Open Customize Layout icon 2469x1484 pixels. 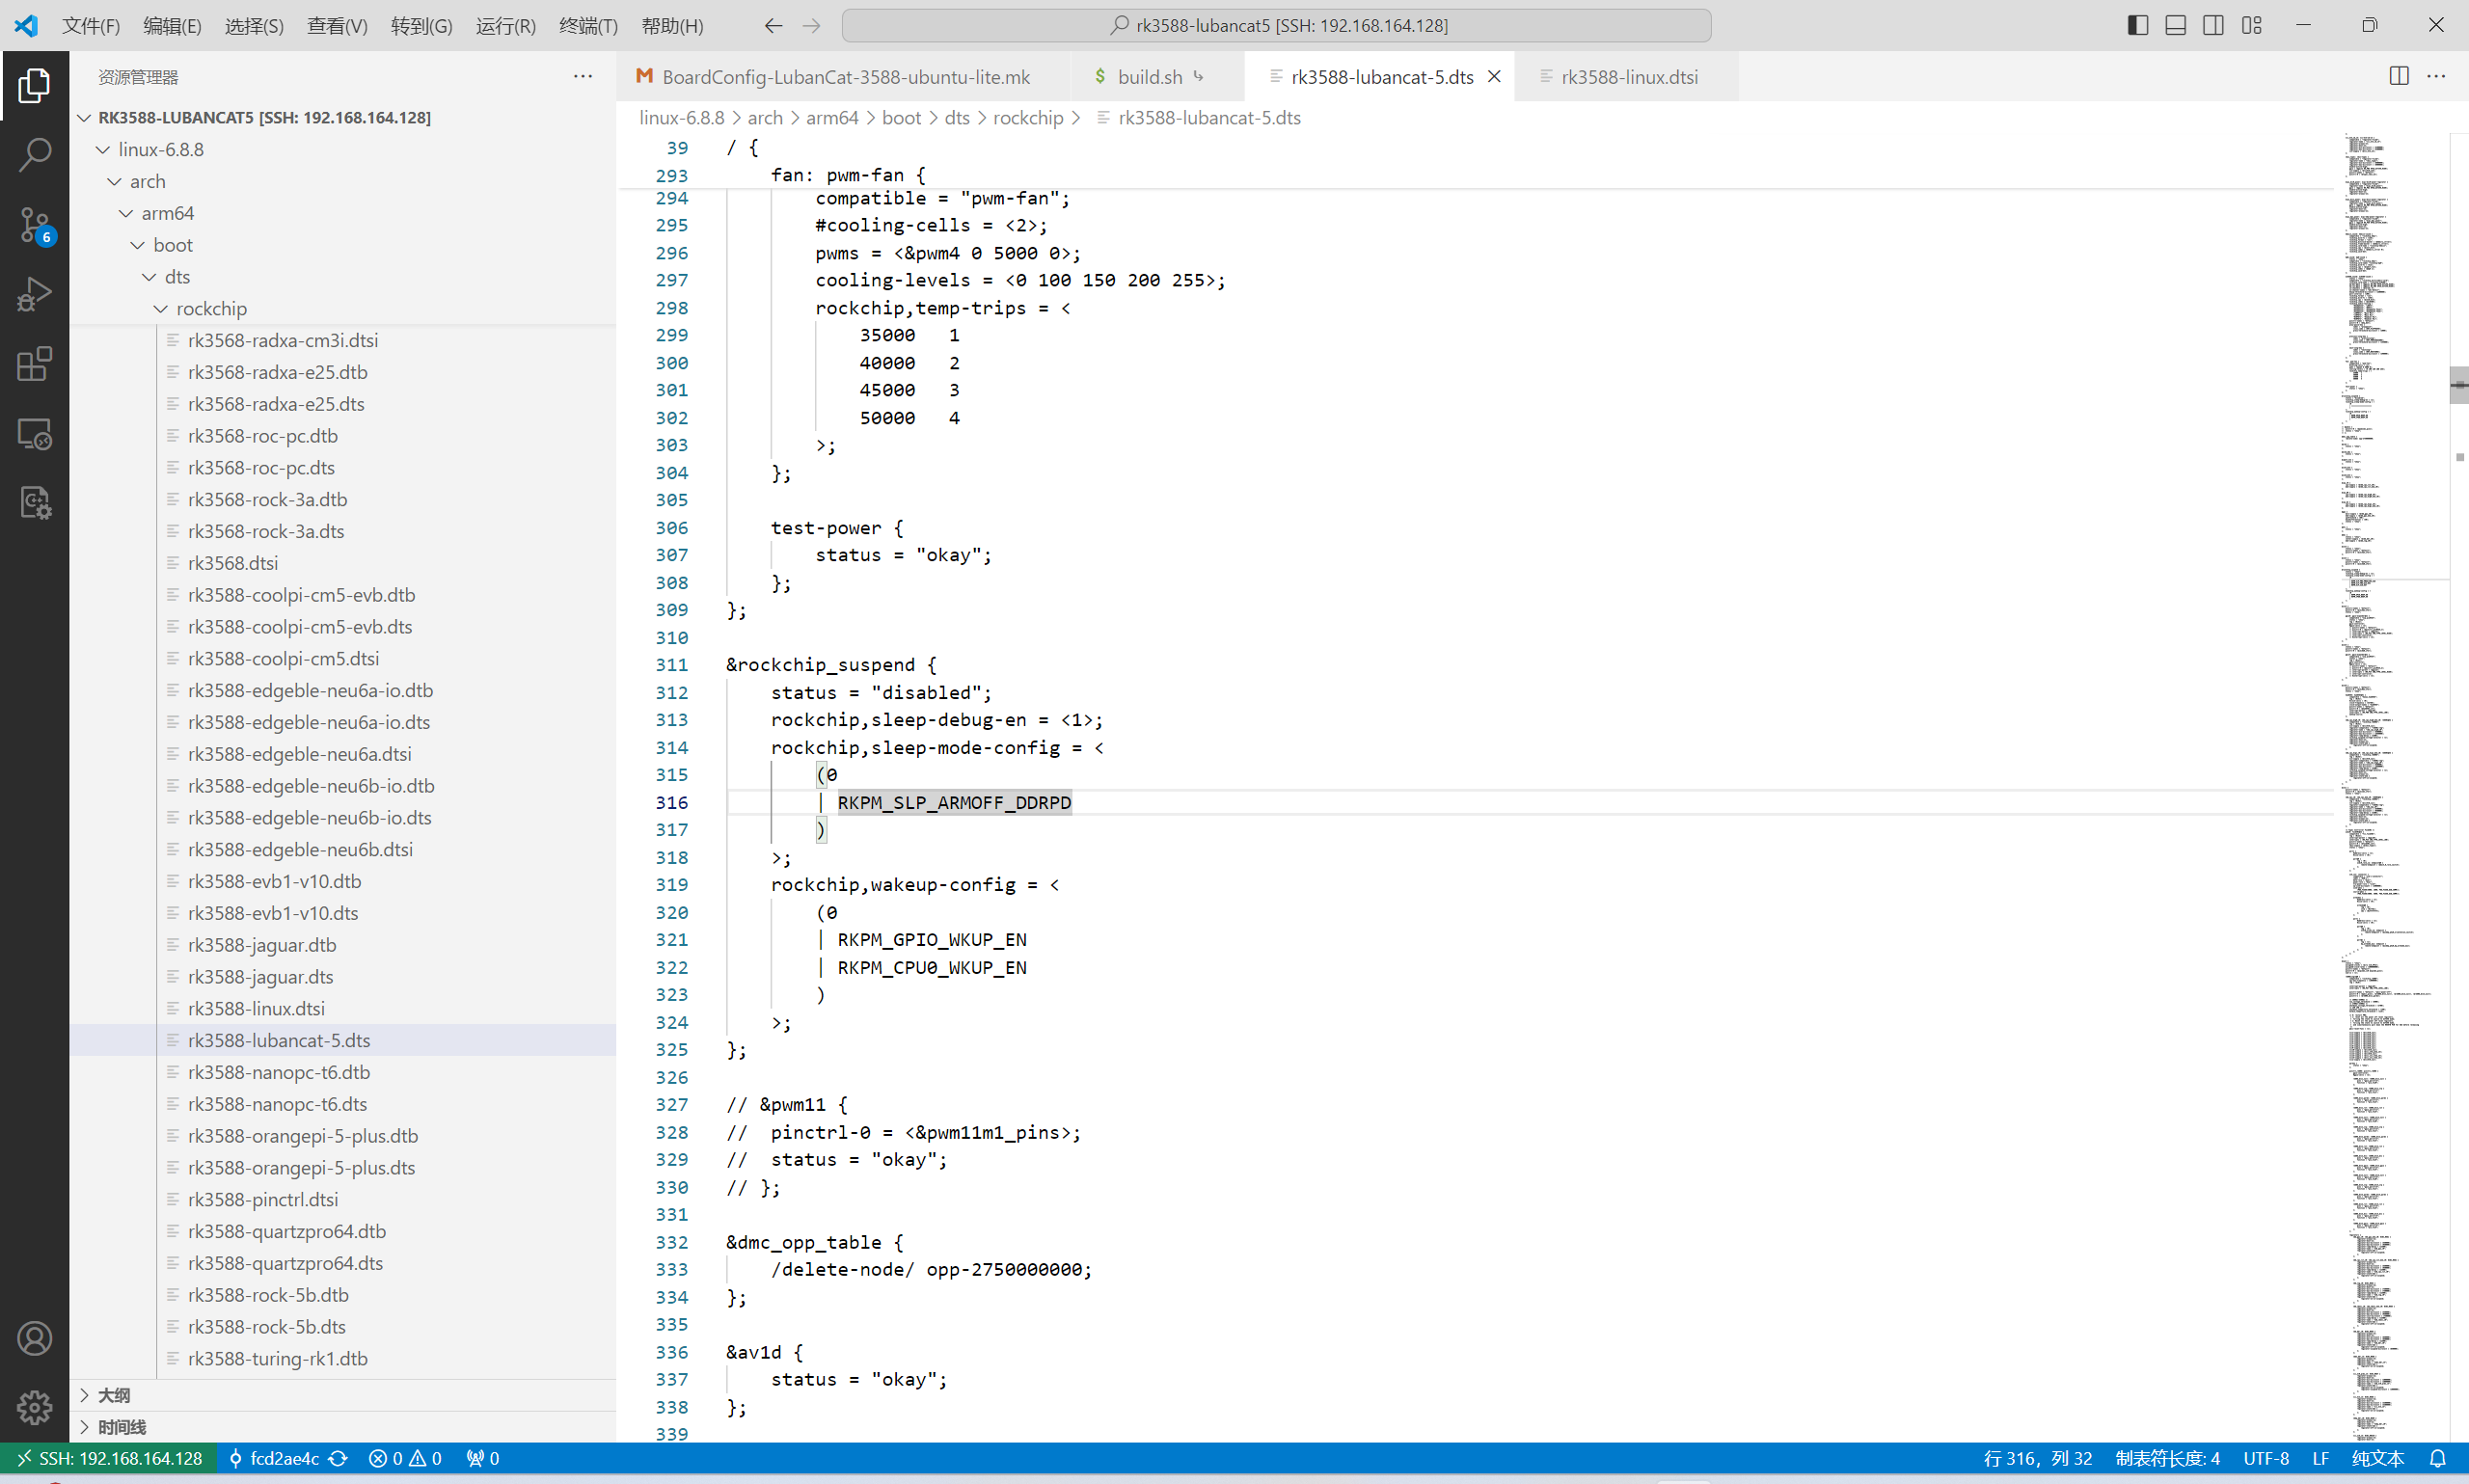click(x=2252, y=25)
